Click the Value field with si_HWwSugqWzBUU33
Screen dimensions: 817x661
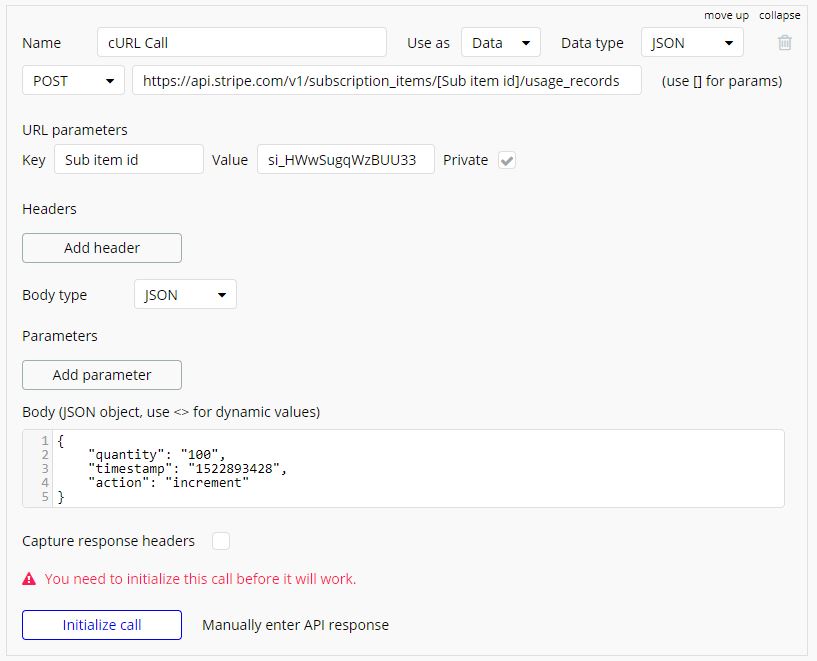click(x=346, y=159)
